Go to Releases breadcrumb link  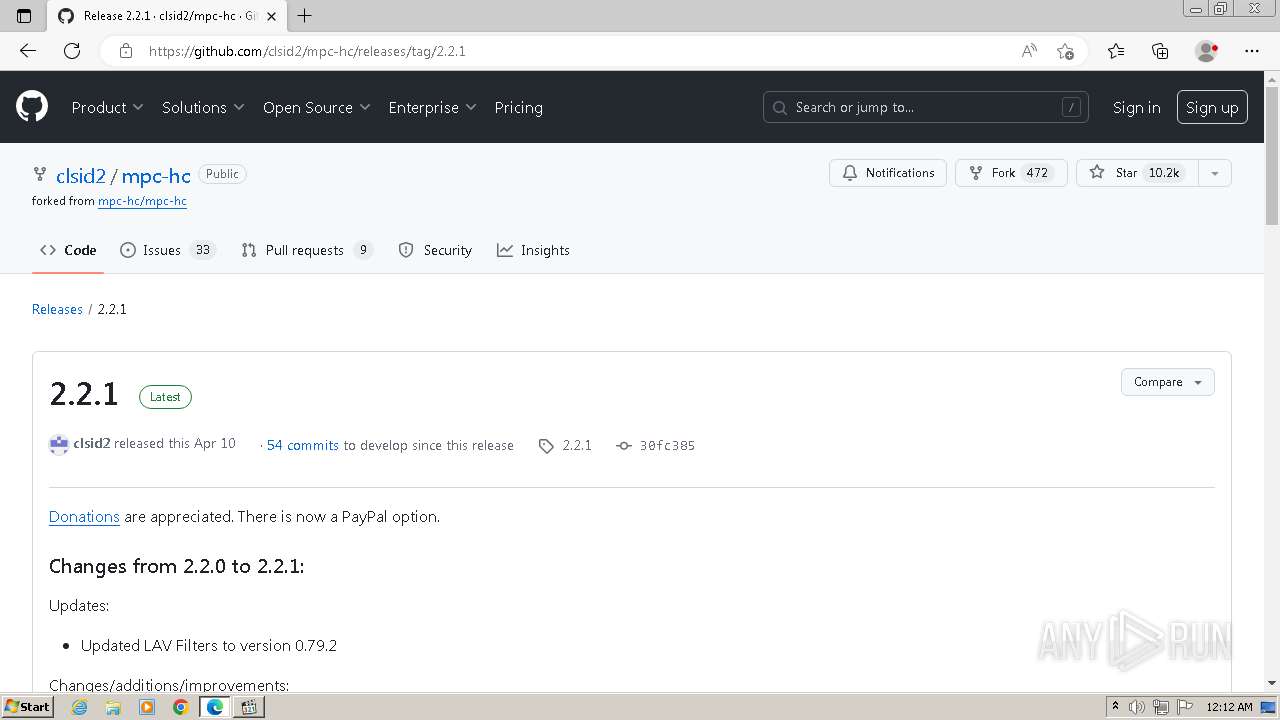pyautogui.click(x=57, y=309)
